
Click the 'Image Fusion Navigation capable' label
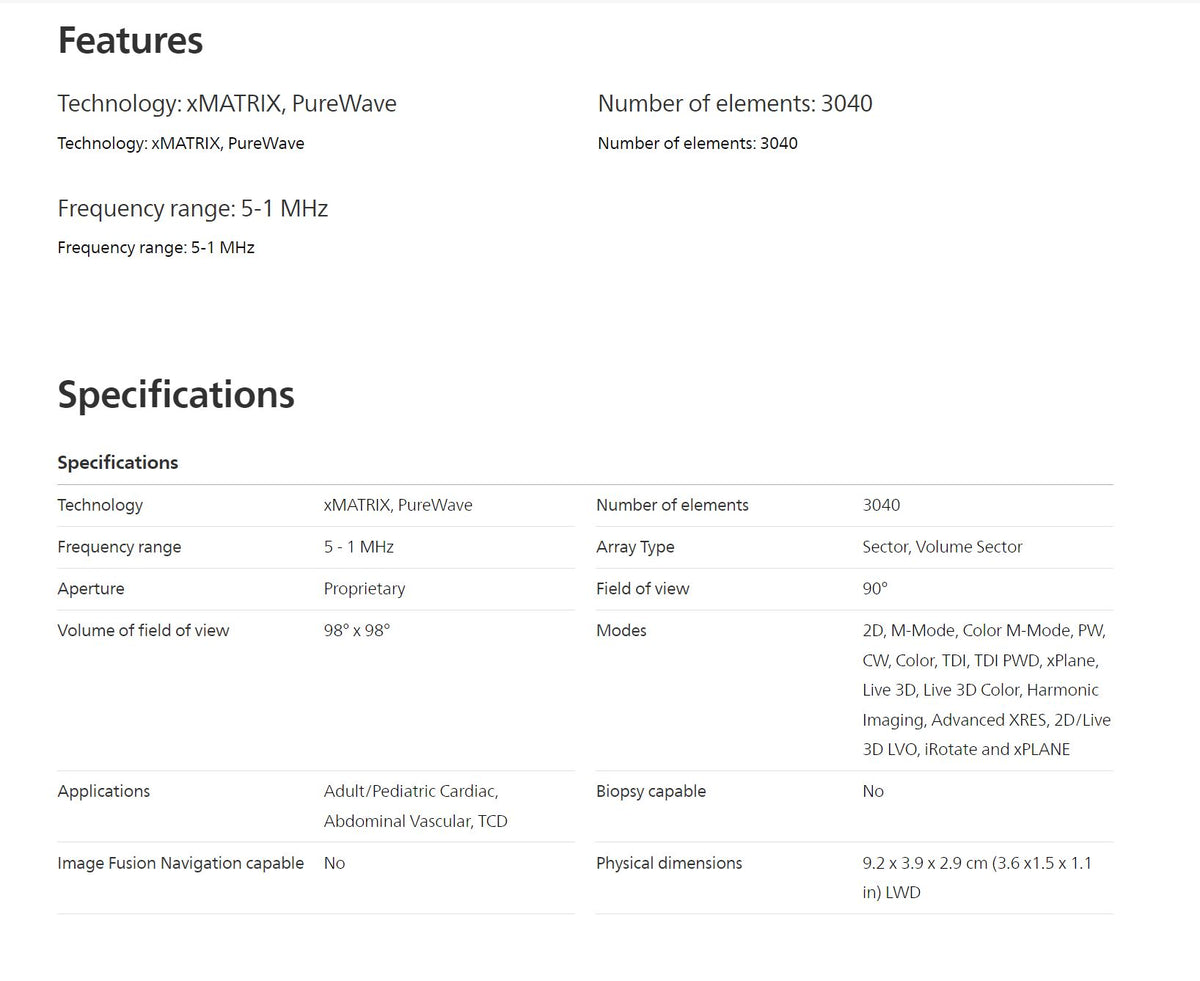point(181,863)
